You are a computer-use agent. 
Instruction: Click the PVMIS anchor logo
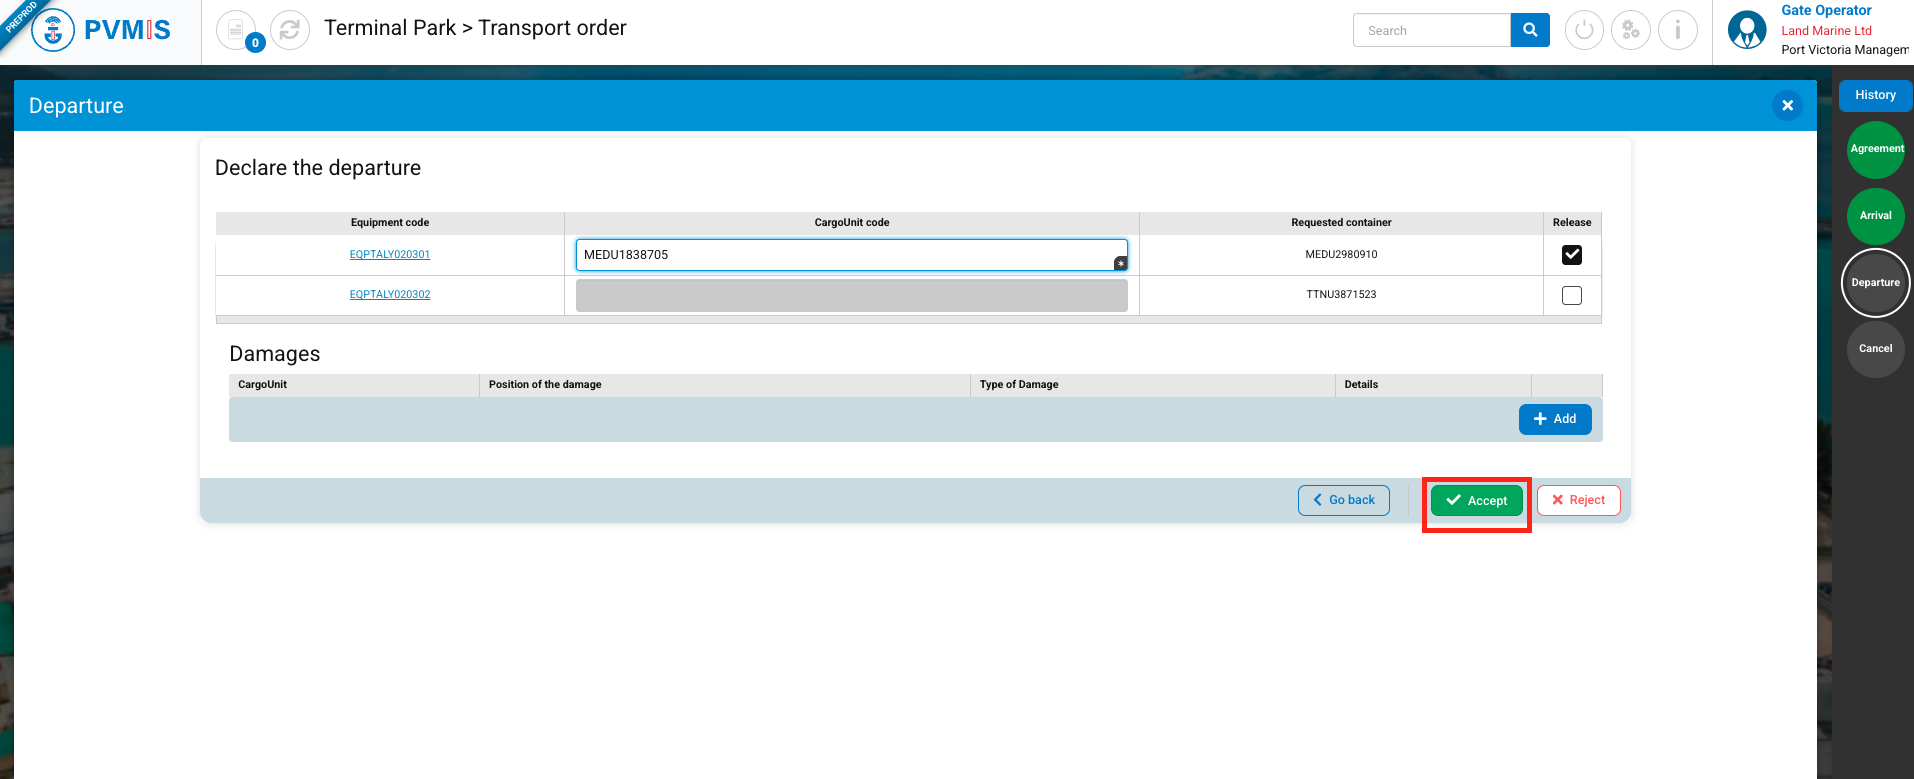(x=54, y=31)
